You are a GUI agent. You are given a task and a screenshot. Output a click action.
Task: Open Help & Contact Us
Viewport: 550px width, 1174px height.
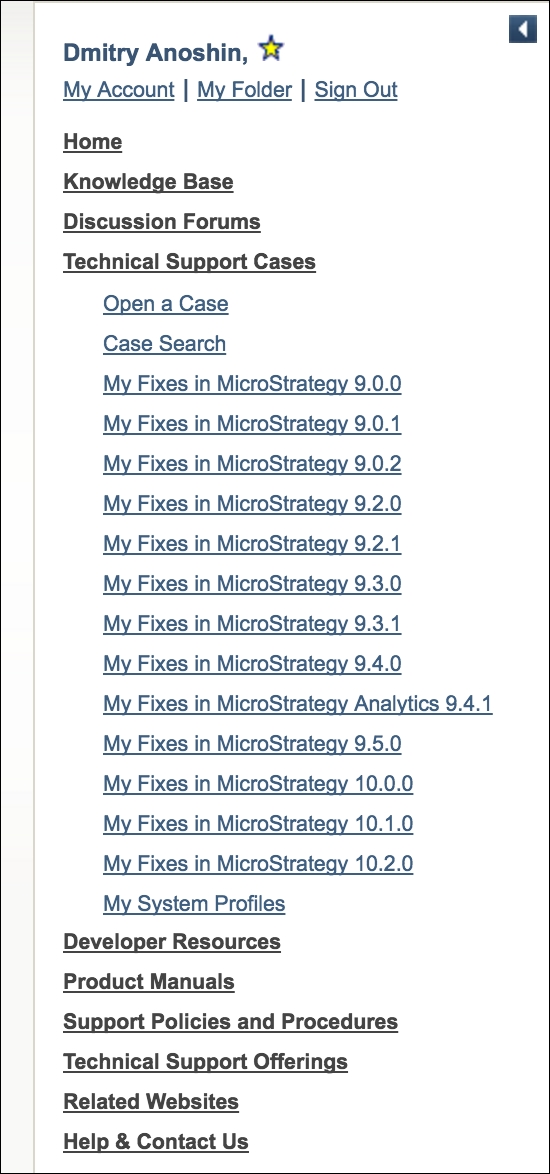[x=156, y=1142]
